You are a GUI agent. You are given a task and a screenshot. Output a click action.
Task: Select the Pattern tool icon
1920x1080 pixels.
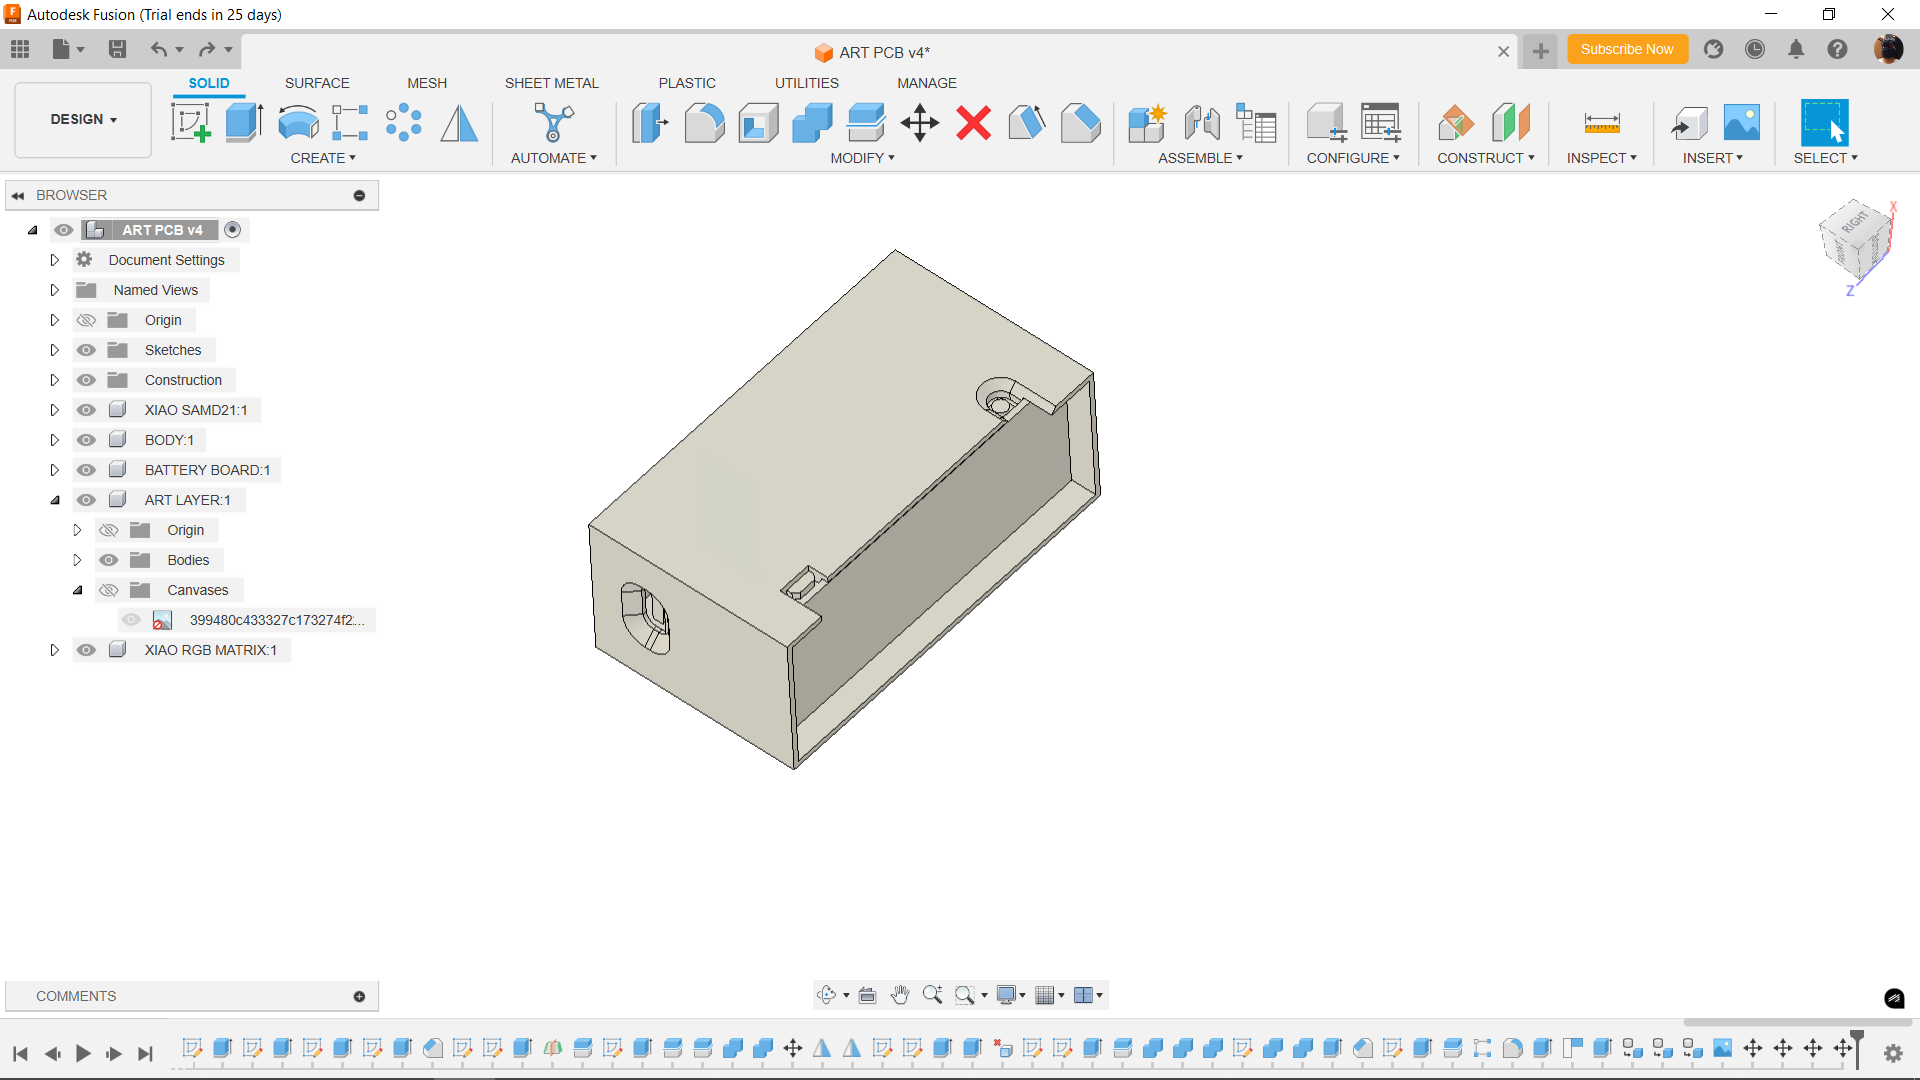[404, 123]
